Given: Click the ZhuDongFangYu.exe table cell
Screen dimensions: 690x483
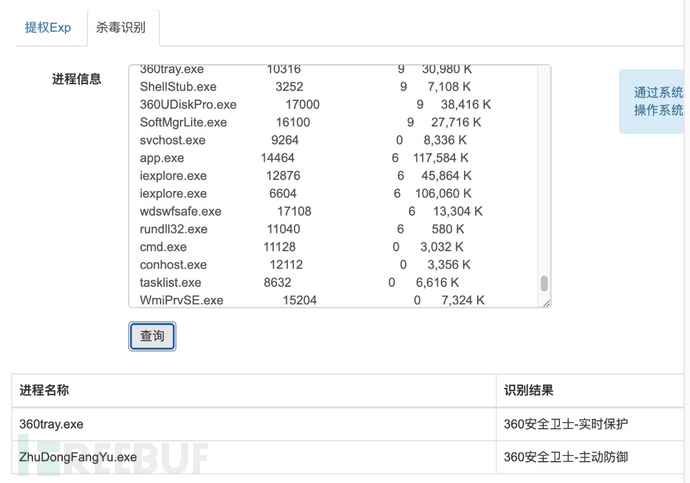Looking at the screenshot, I should 254,457.
